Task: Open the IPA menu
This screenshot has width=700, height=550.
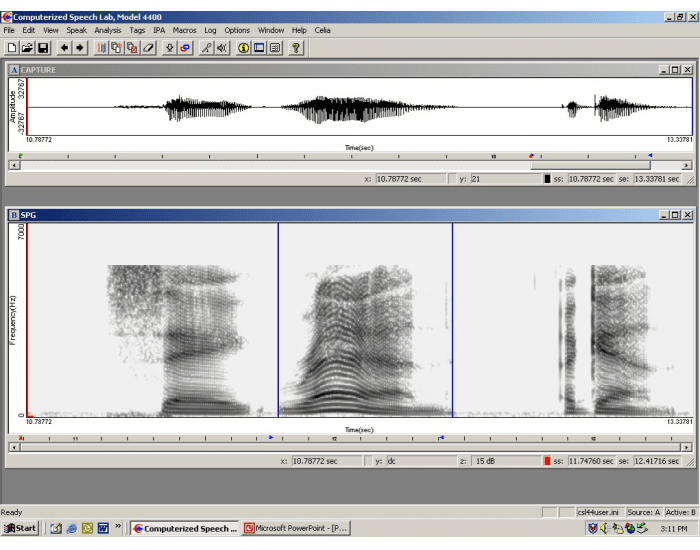Action: [159, 30]
